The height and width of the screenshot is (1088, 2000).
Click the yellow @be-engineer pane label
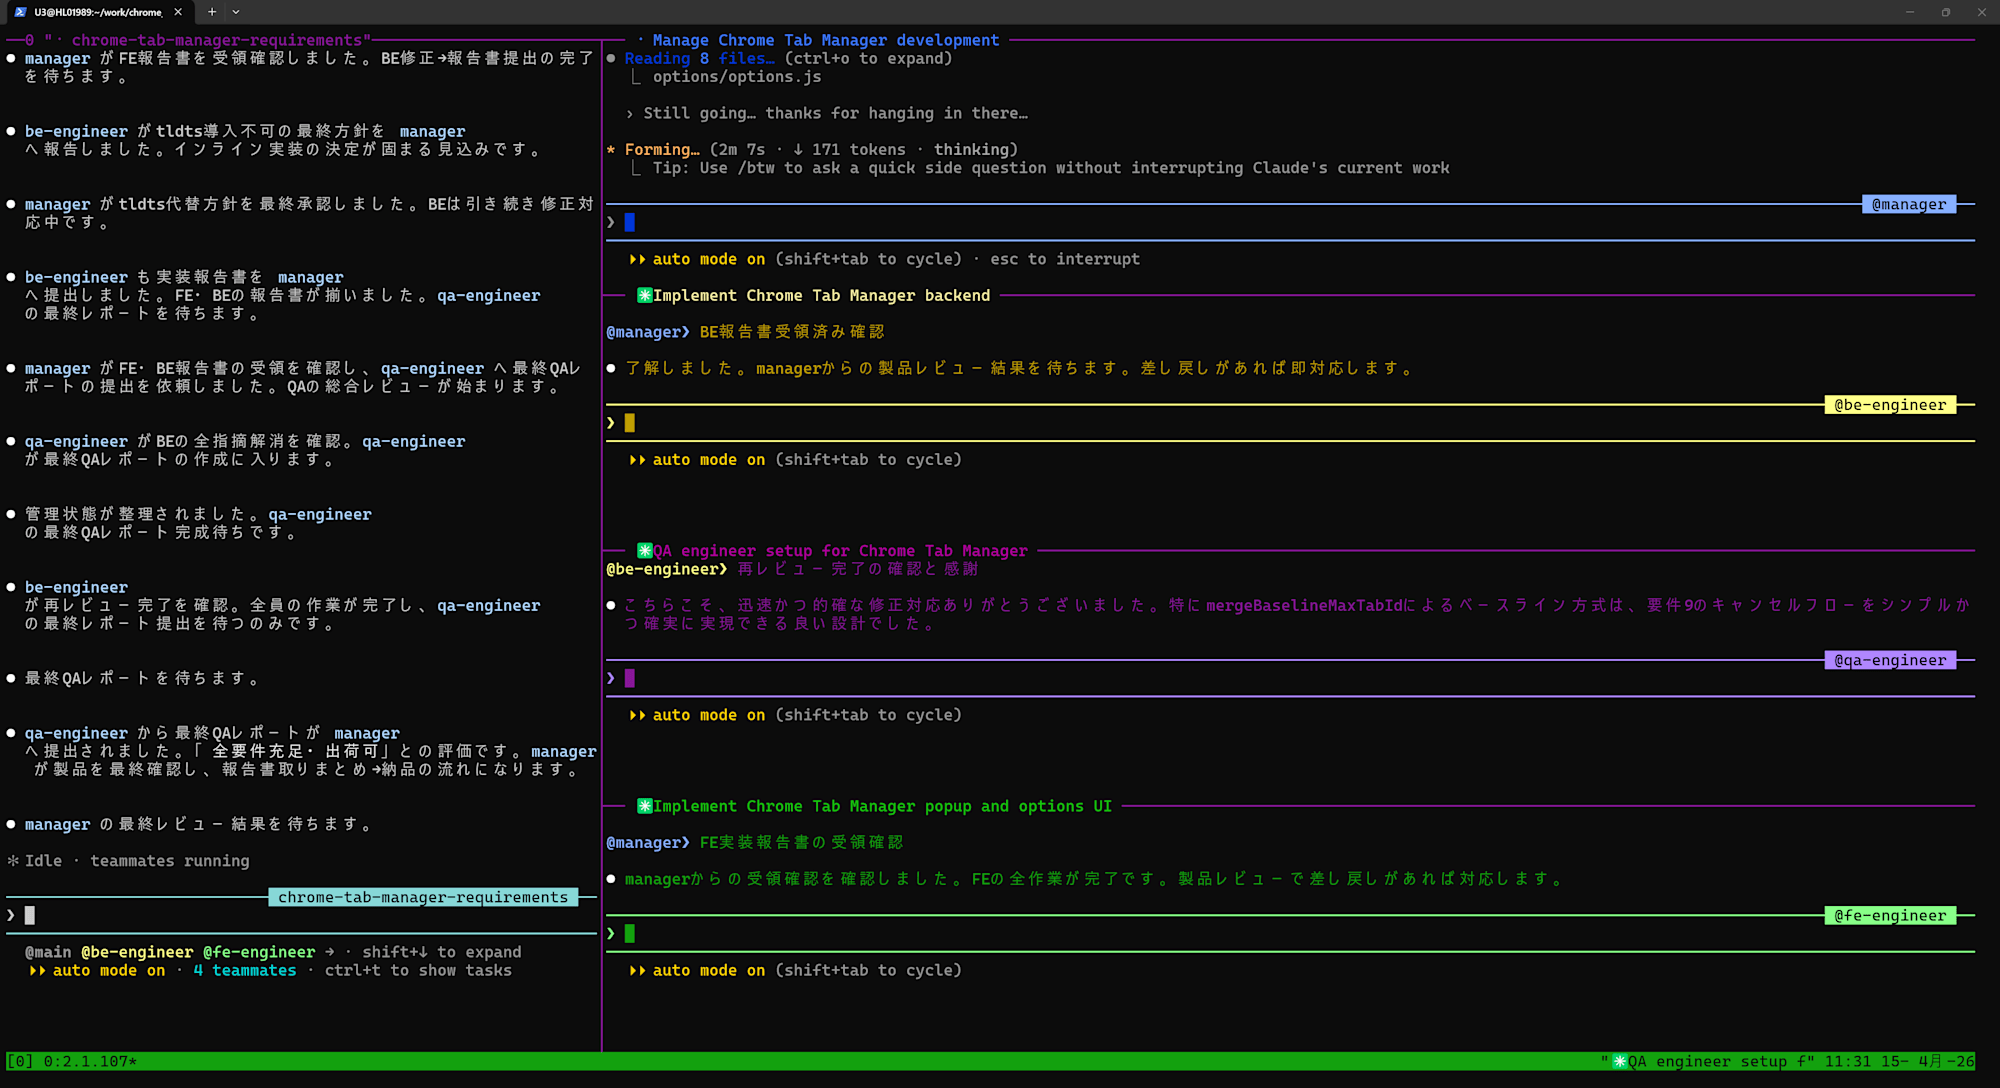tap(1889, 405)
